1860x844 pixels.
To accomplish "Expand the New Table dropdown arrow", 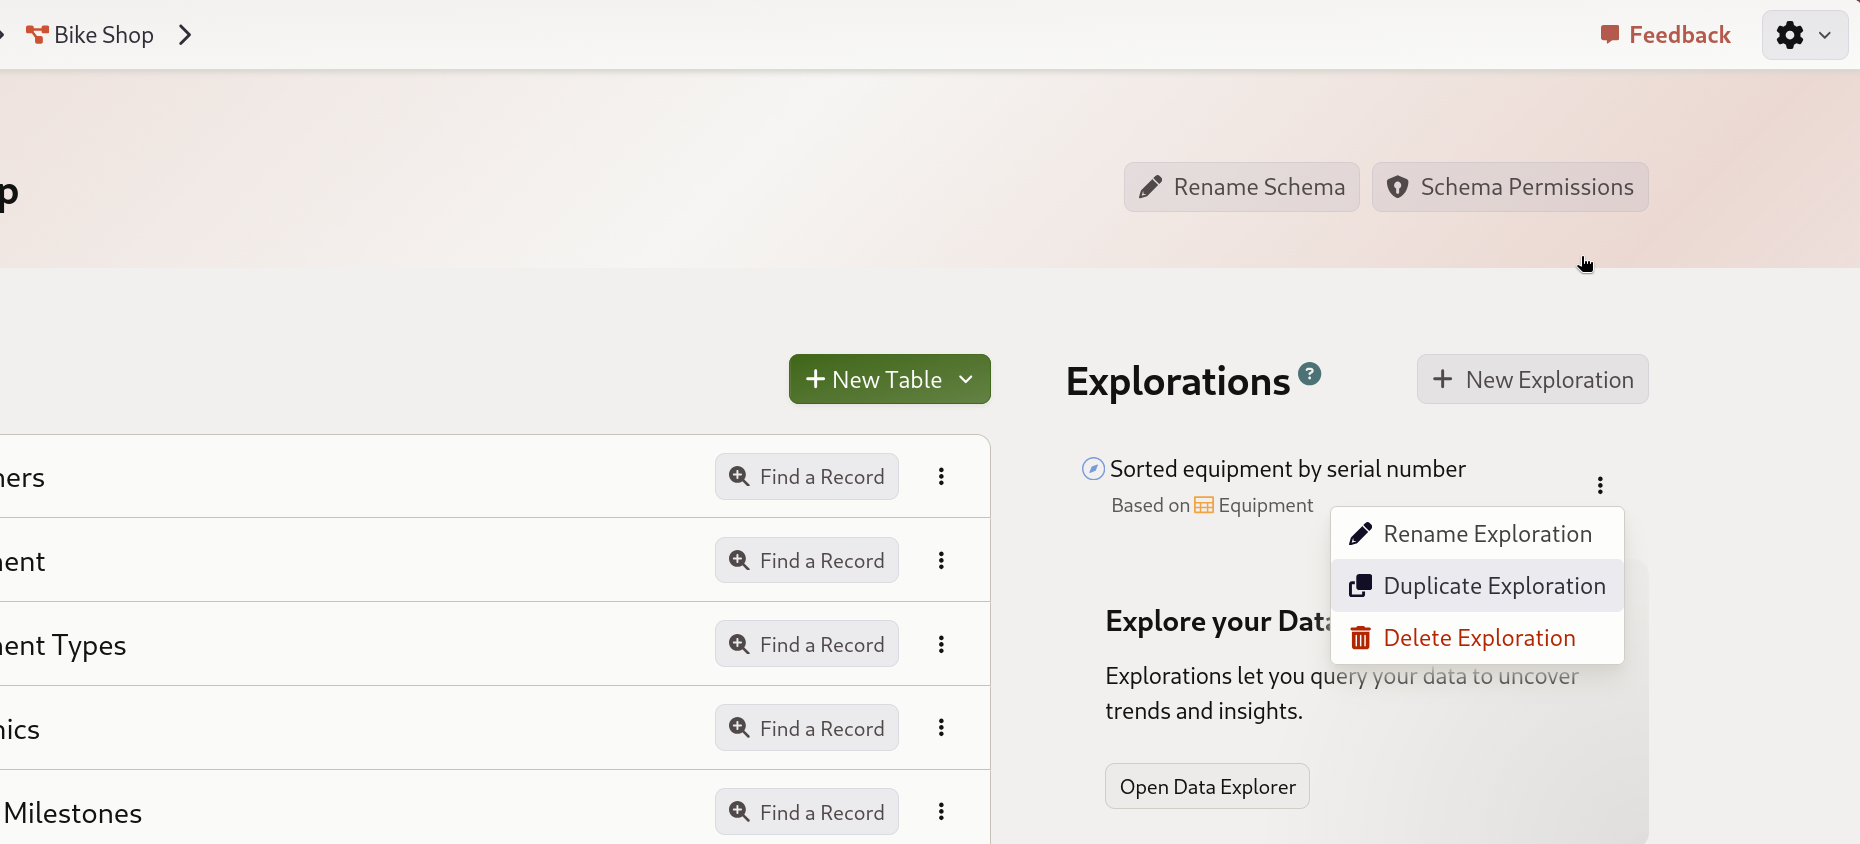I will (x=966, y=379).
